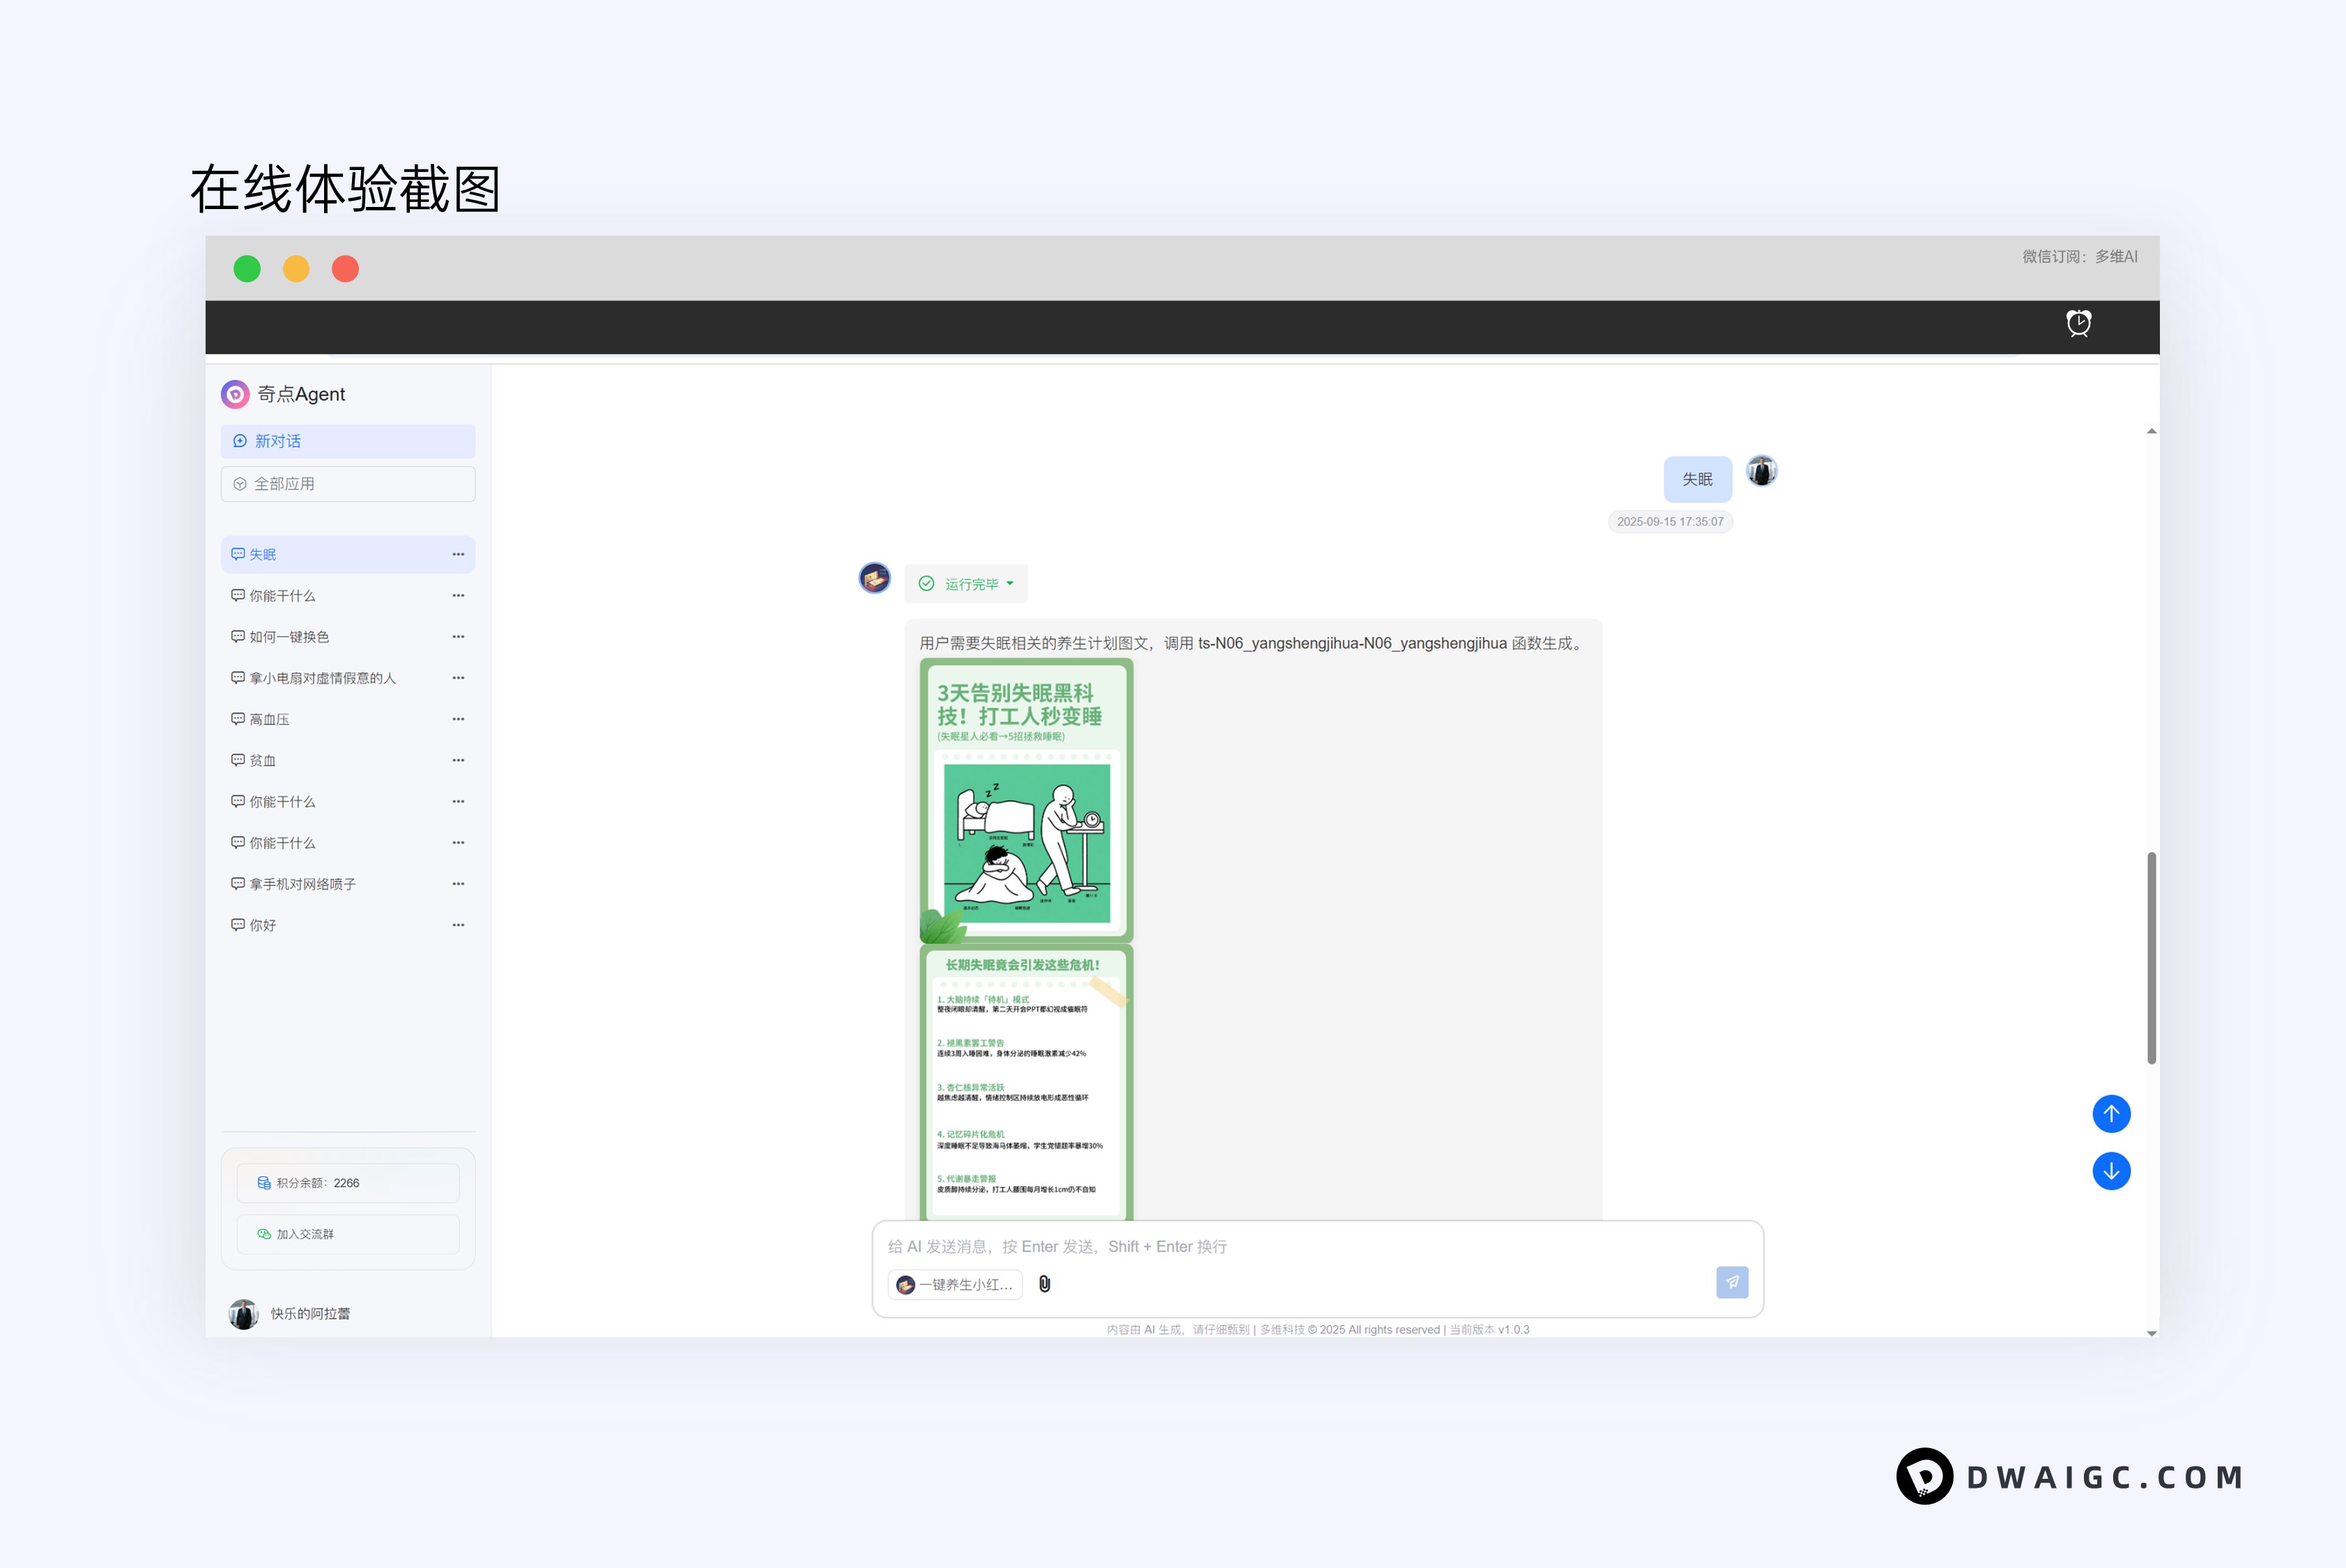Open the options menu of 失眠 conversation
Screen dimensions: 2346x1568
point(458,554)
